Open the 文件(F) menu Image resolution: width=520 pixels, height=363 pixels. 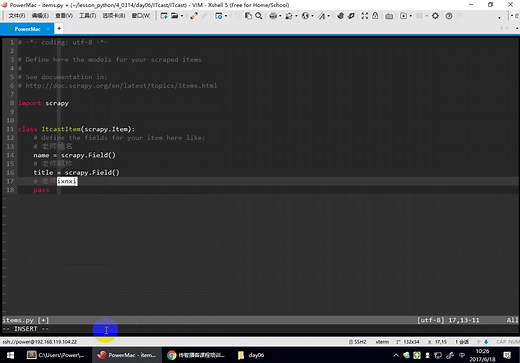(17, 16)
